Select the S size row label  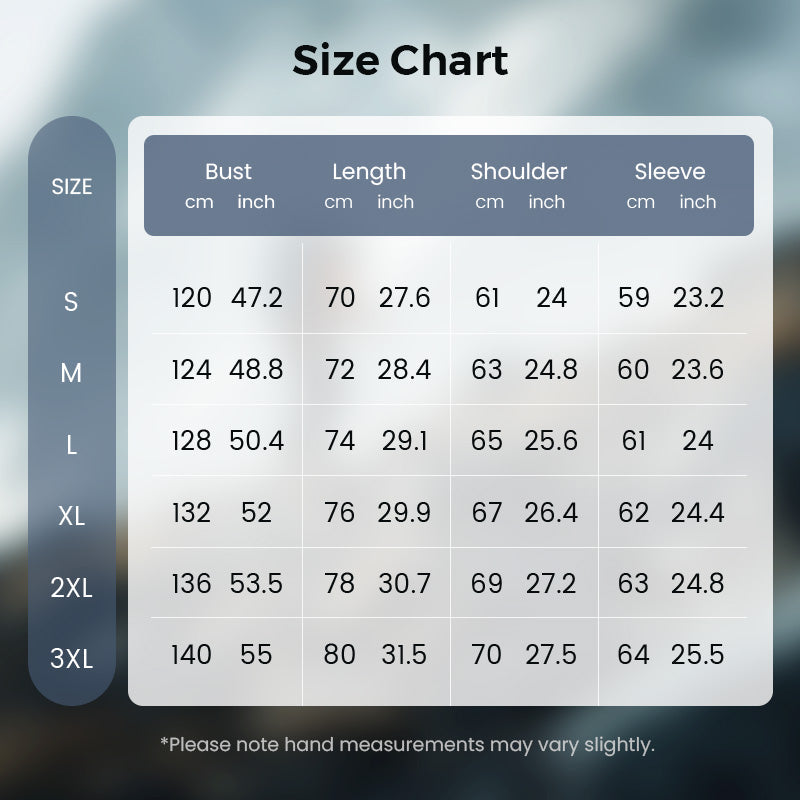point(71,302)
